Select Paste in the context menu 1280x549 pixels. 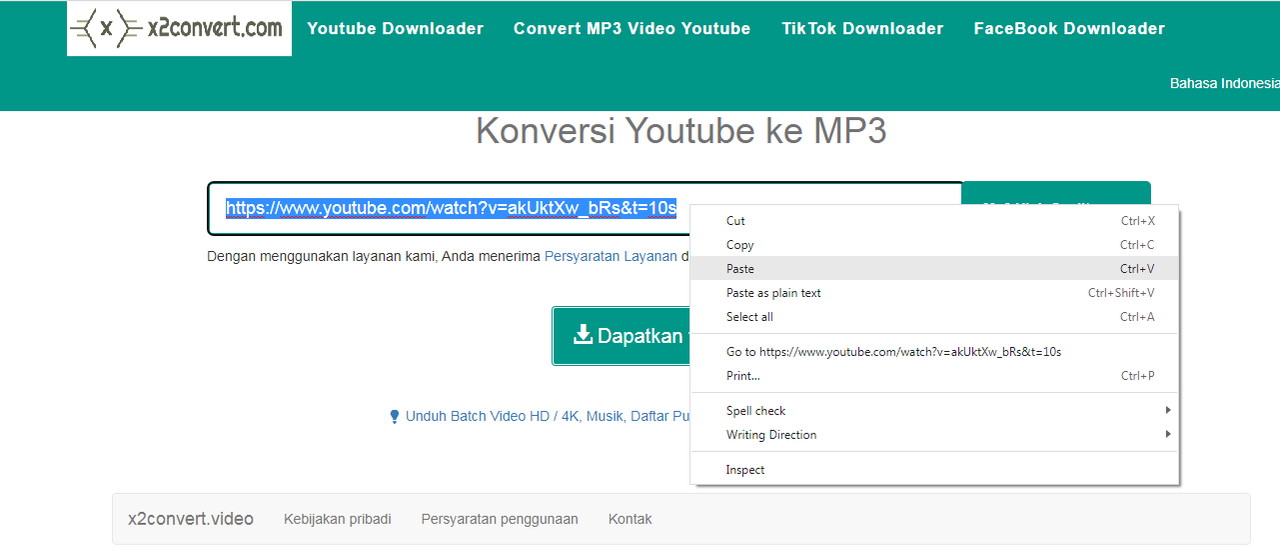click(935, 269)
